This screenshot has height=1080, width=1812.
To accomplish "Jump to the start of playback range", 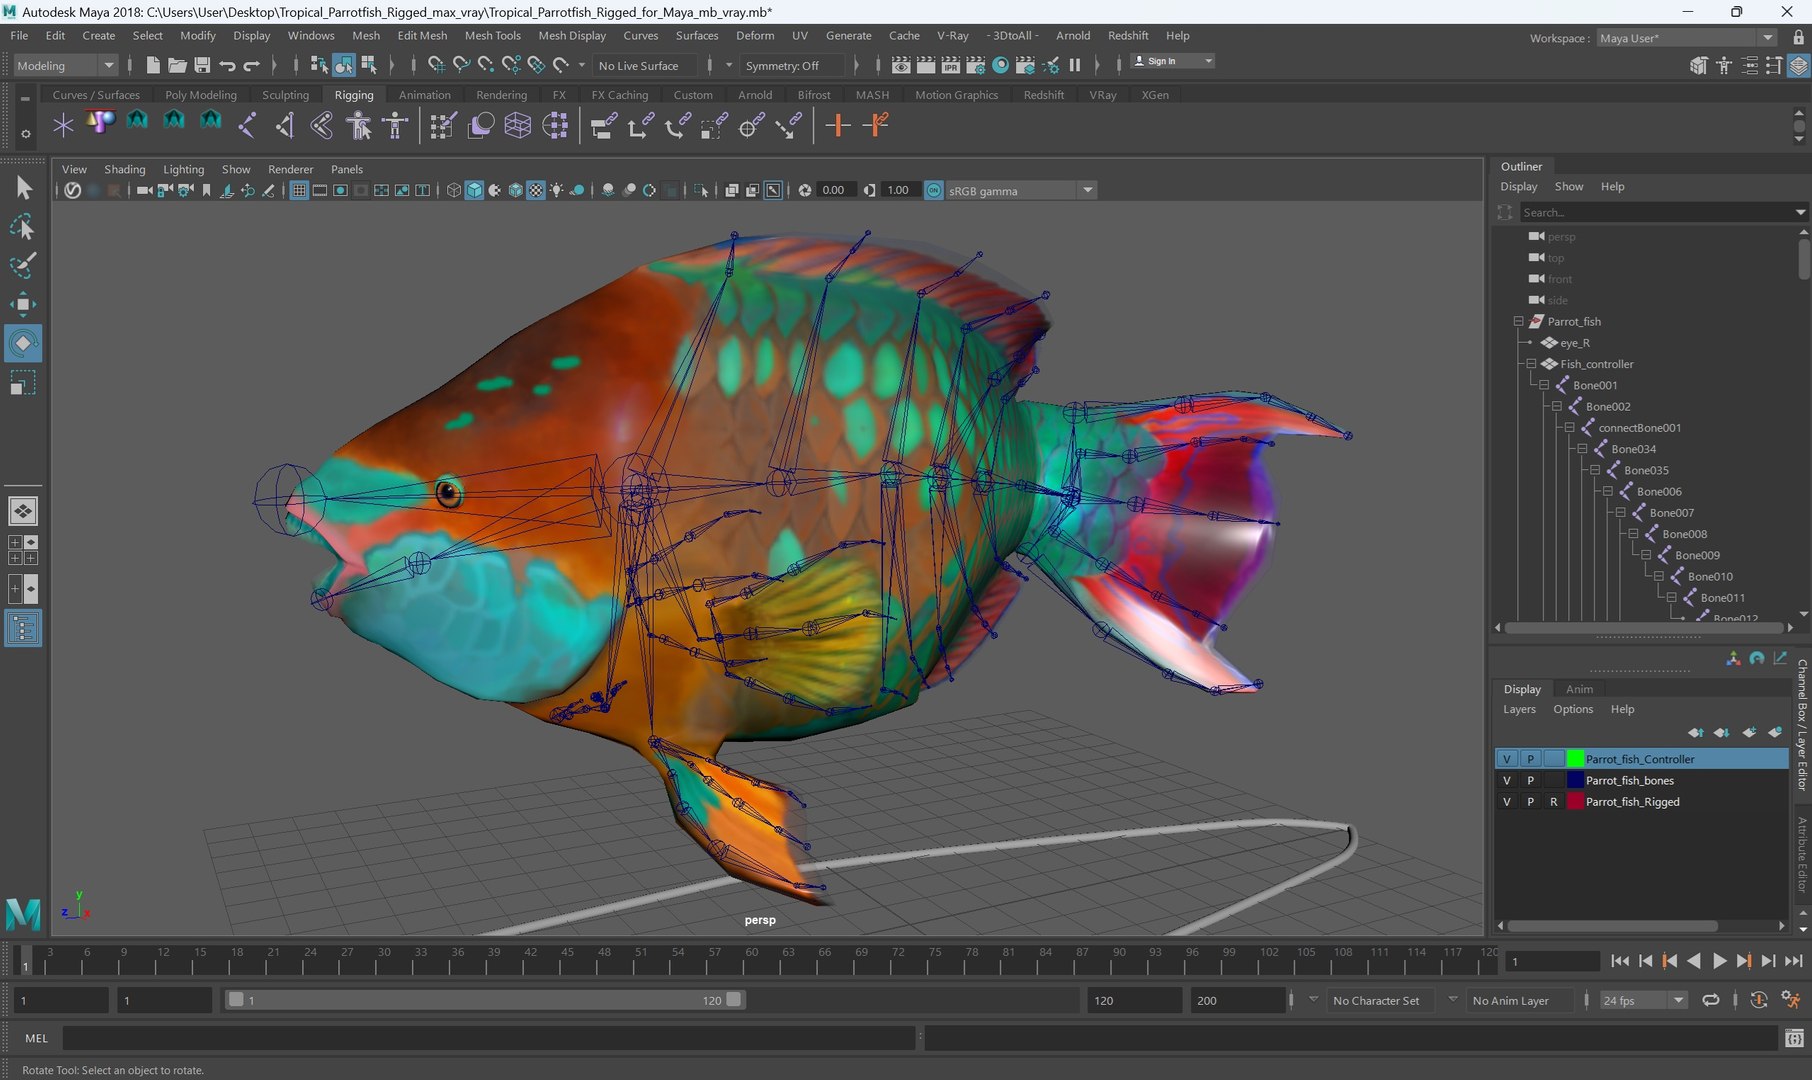I will [1620, 961].
